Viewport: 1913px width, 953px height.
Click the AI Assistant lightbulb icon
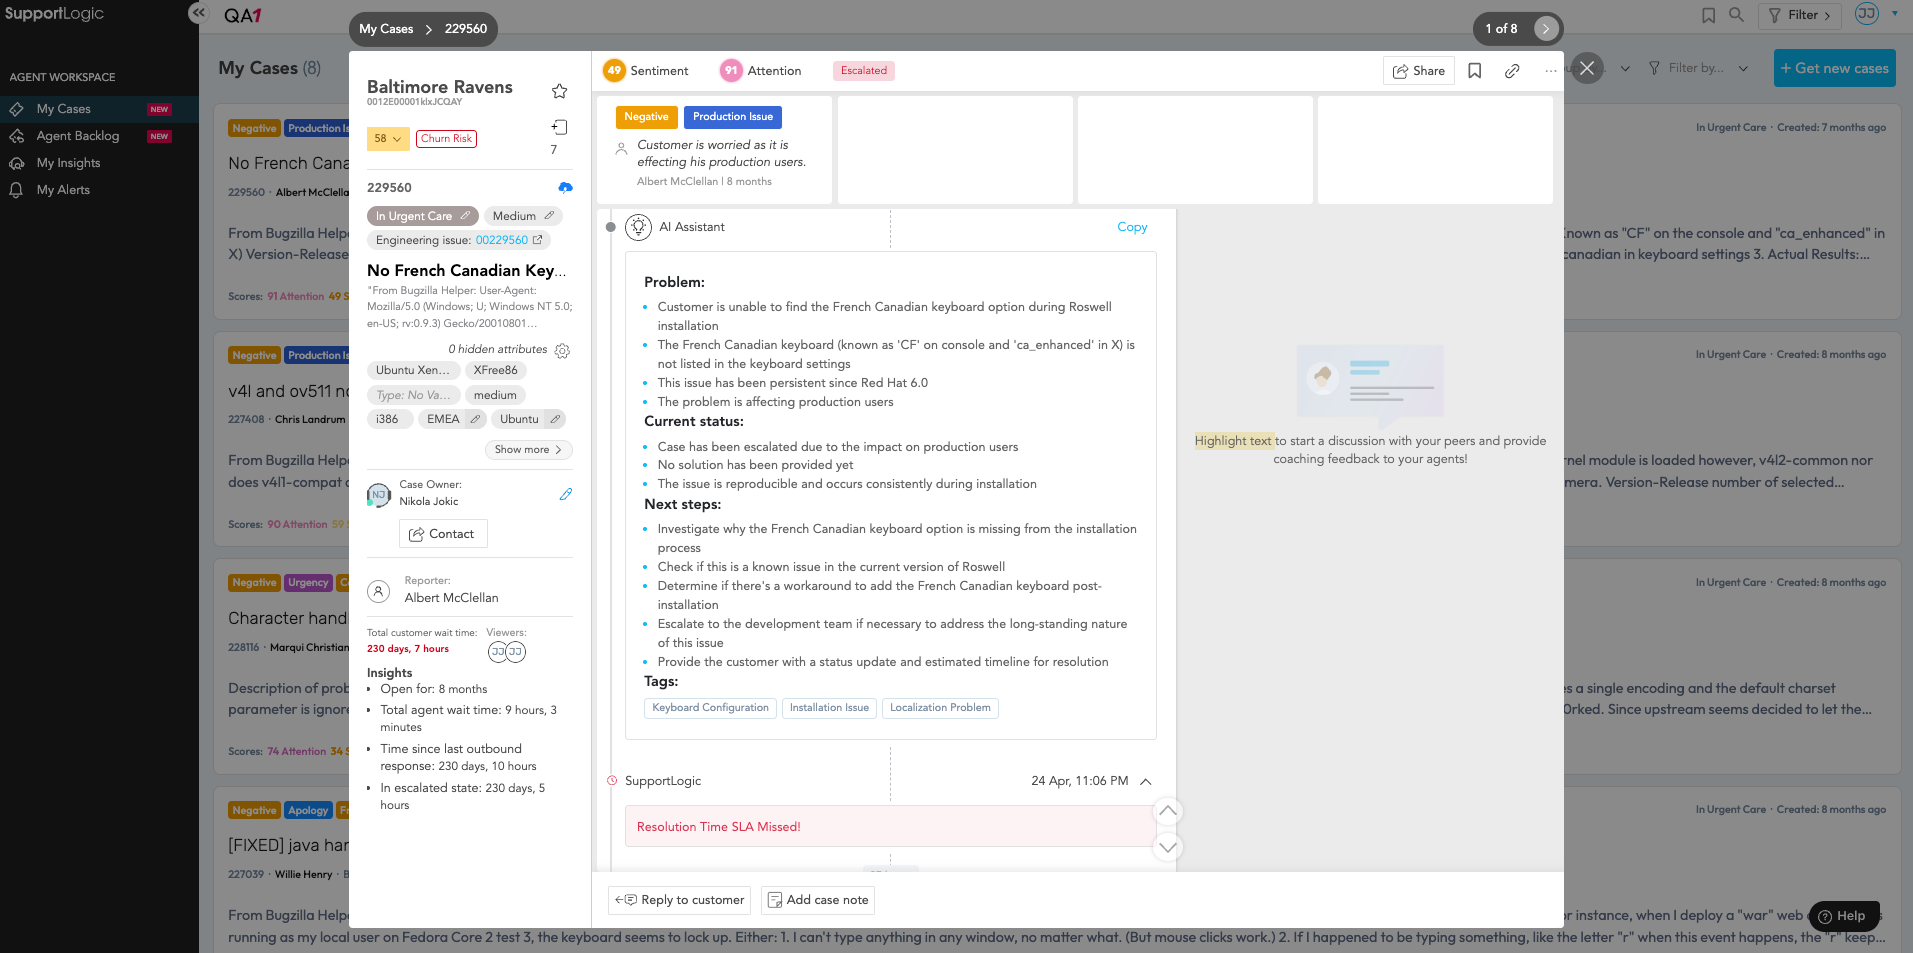pos(638,227)
